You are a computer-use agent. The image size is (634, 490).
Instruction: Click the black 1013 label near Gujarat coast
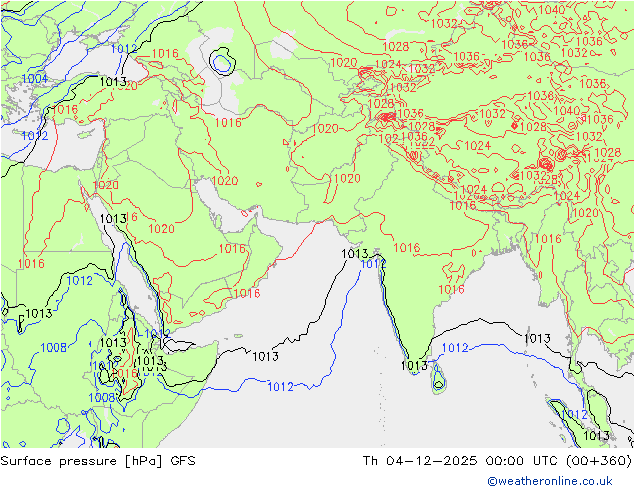[355, 254]
